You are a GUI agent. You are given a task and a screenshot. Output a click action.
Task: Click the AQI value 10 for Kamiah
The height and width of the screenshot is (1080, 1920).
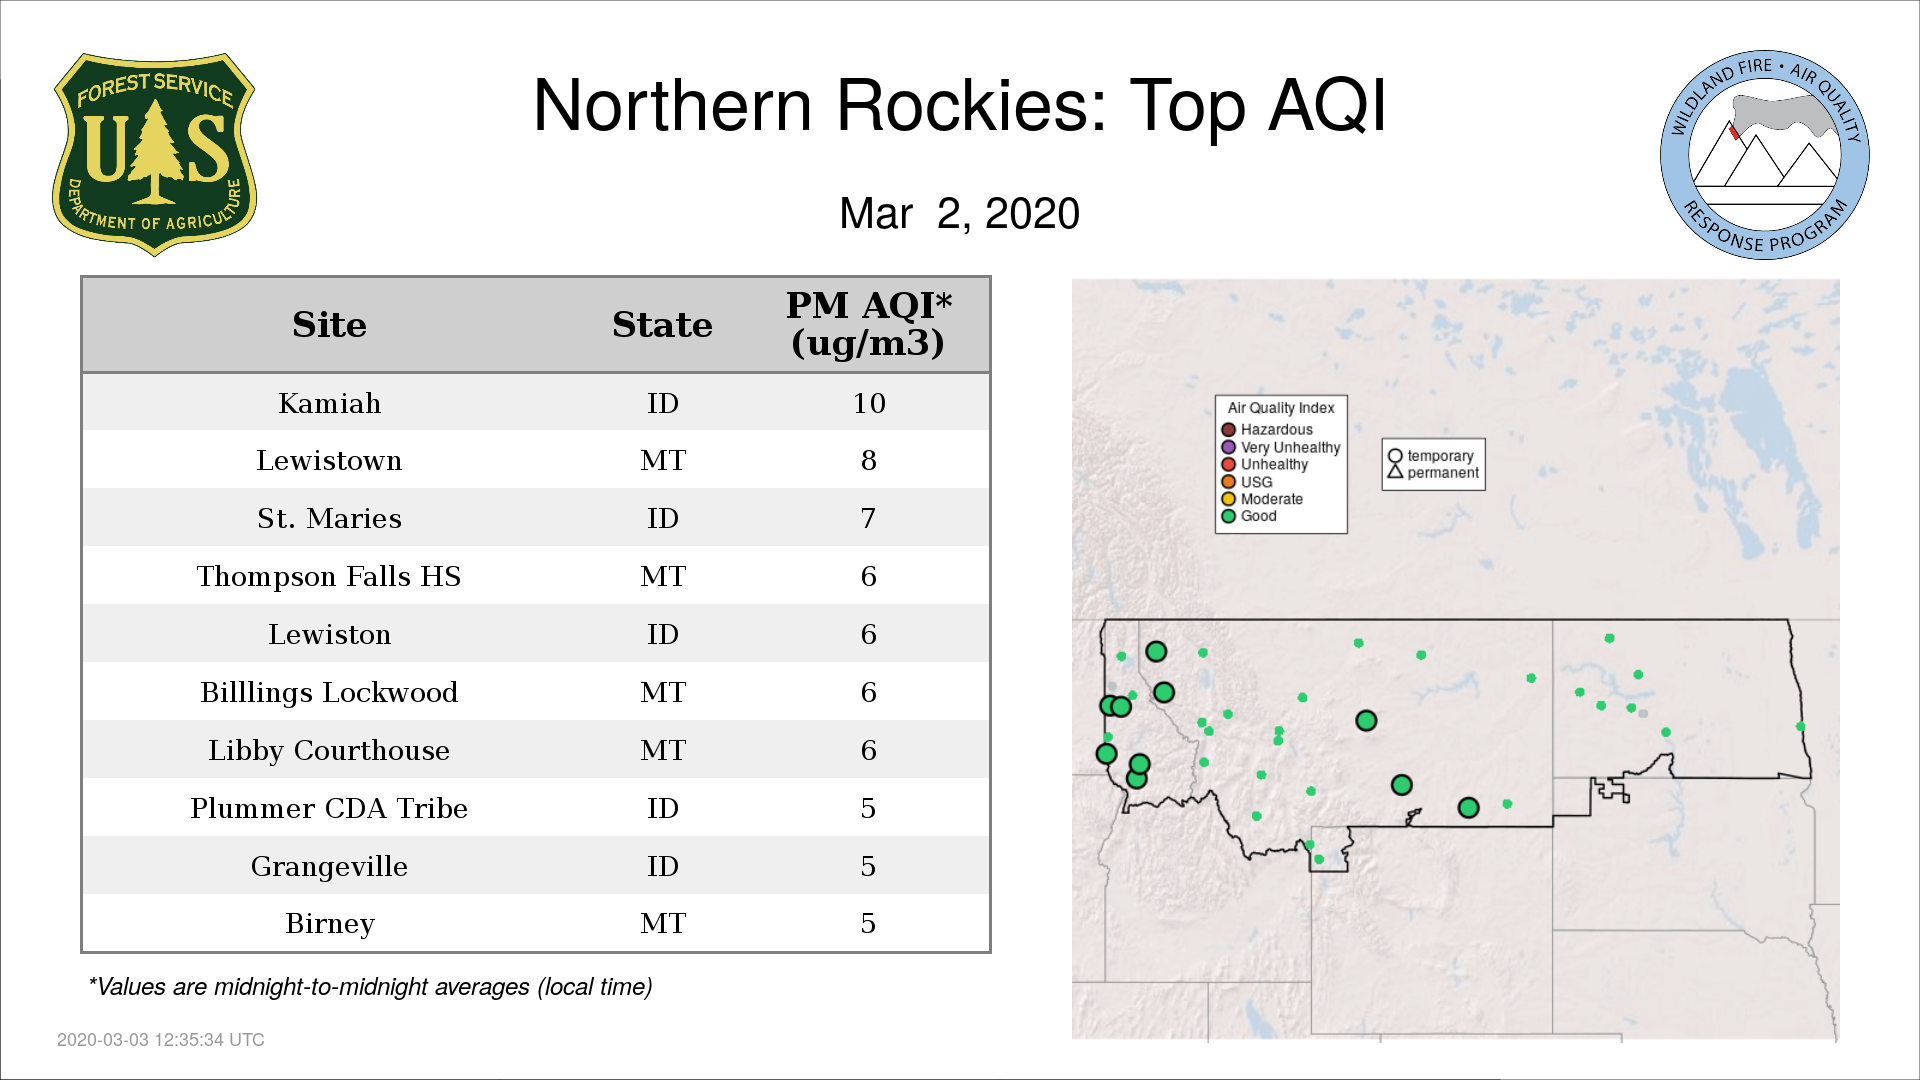(868, 403)
